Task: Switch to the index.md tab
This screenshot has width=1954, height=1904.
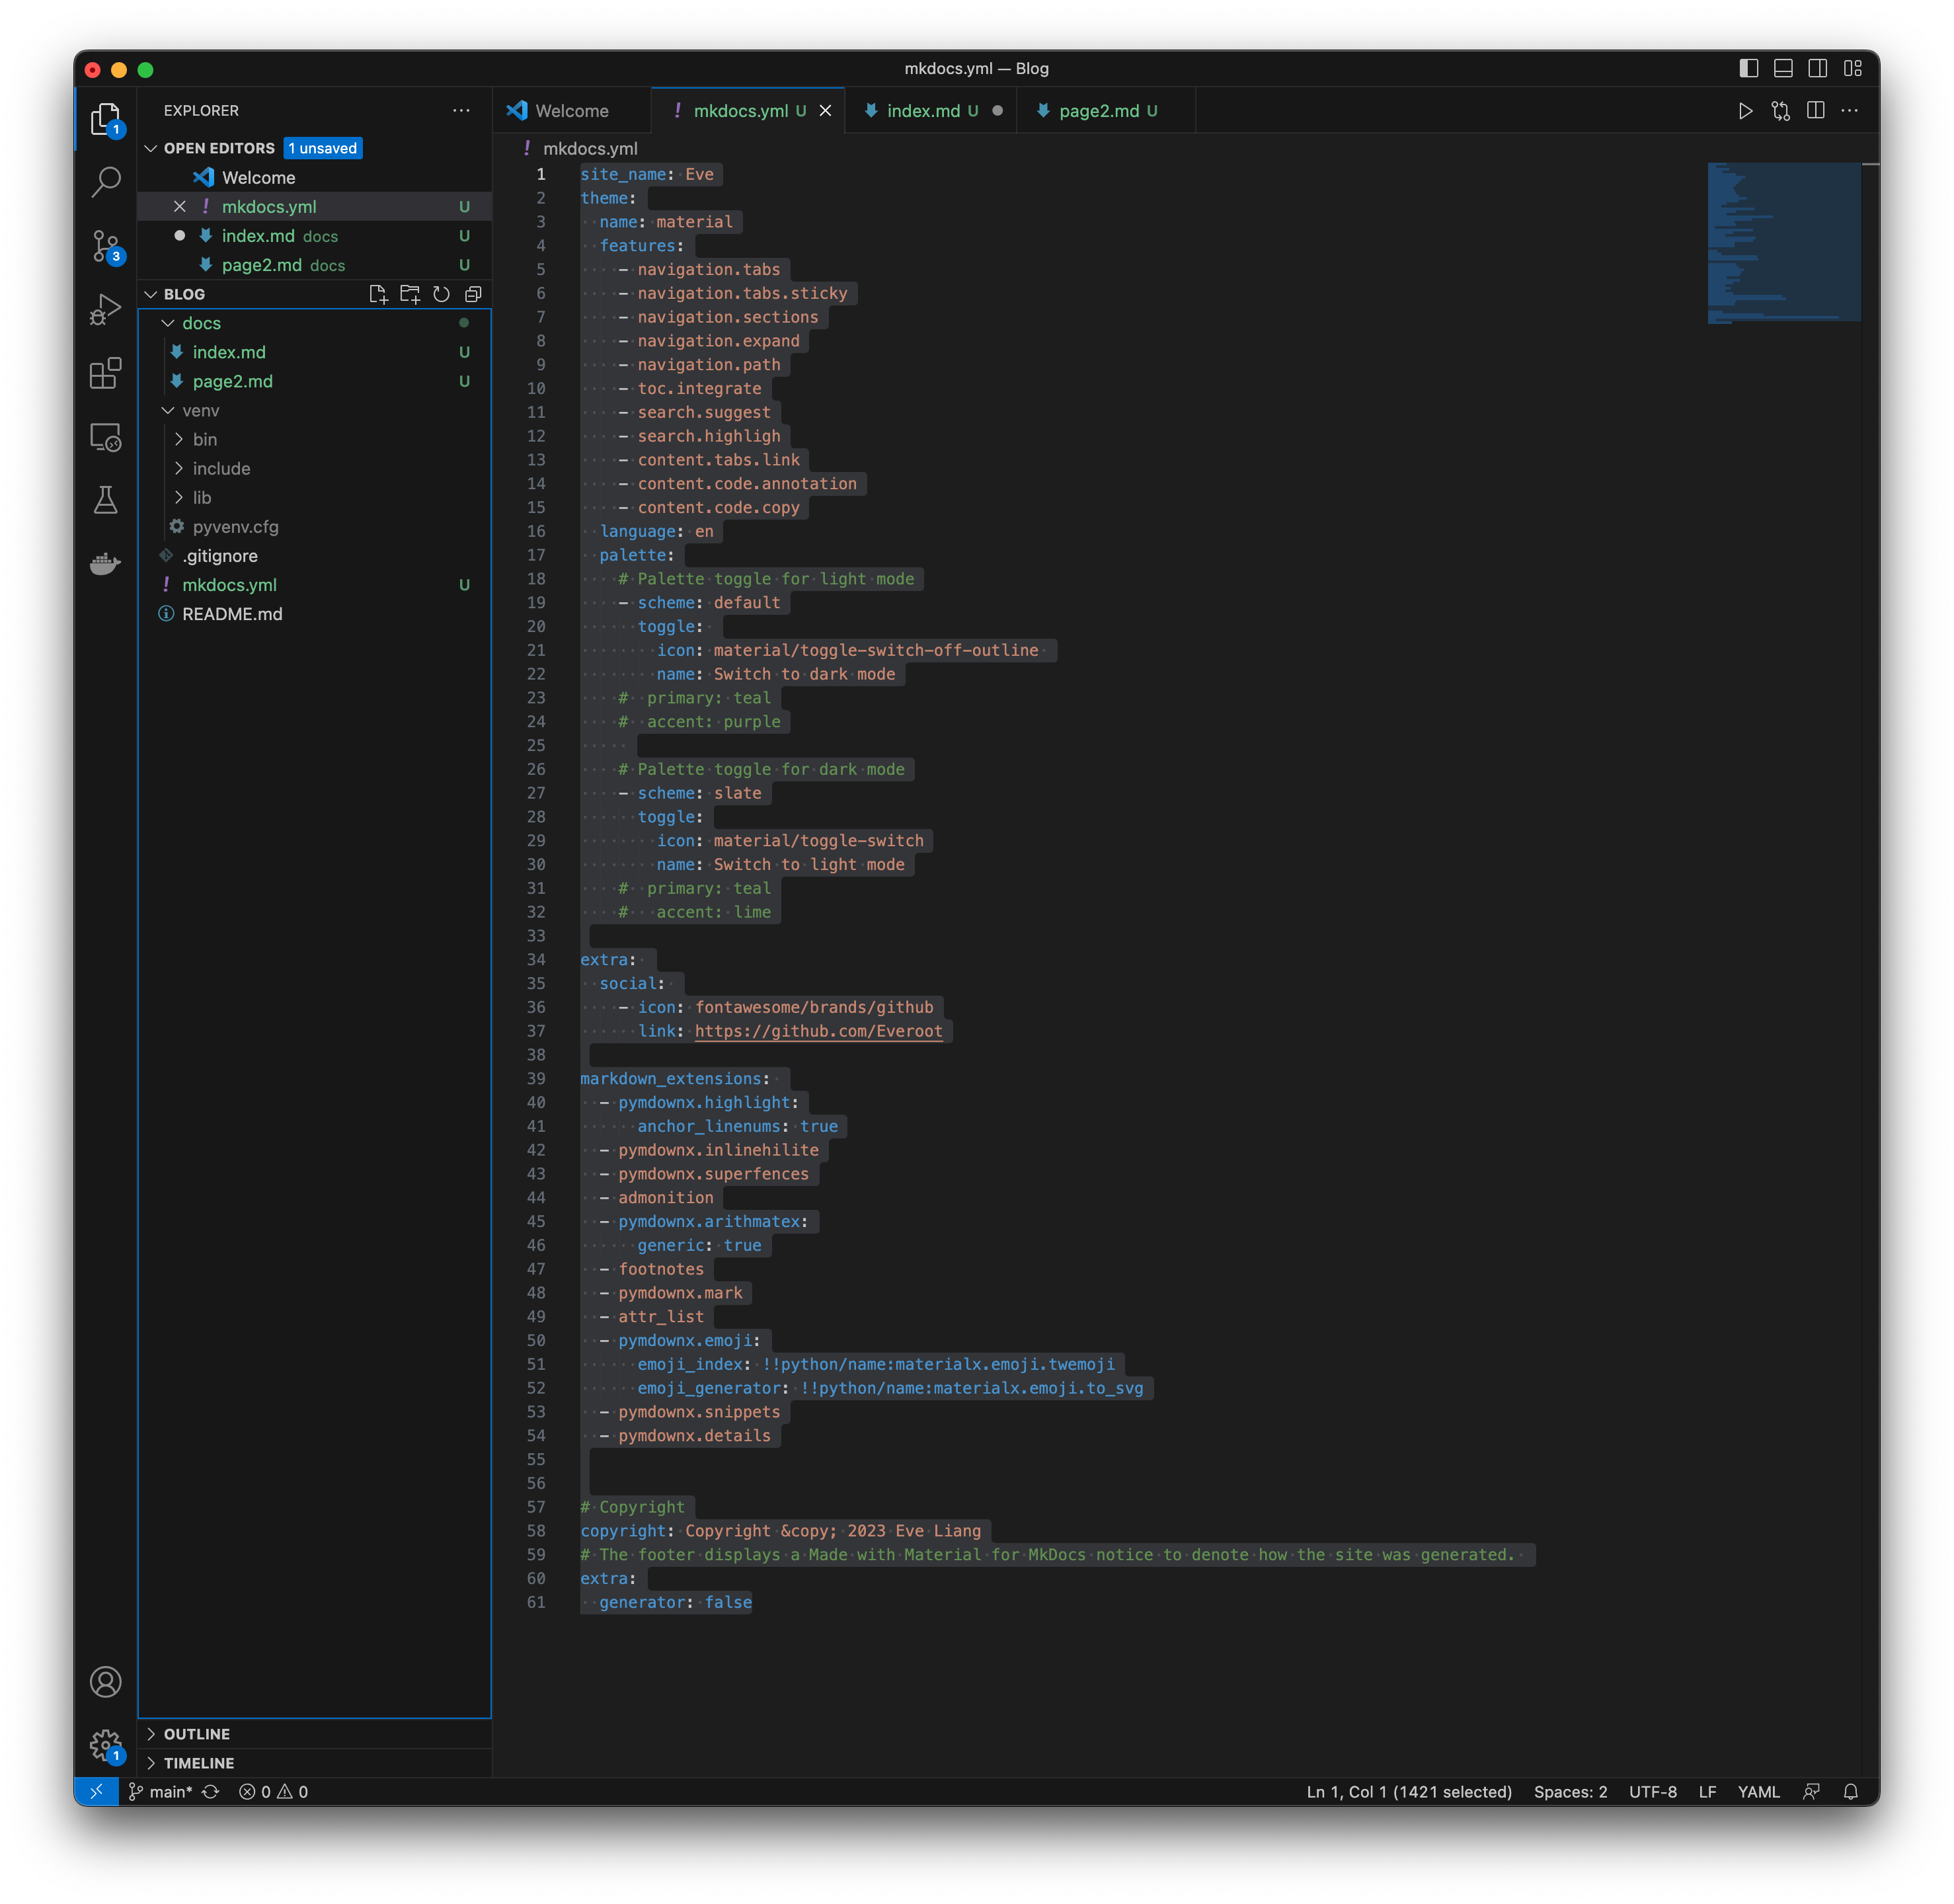Action: tap(931, 111)
